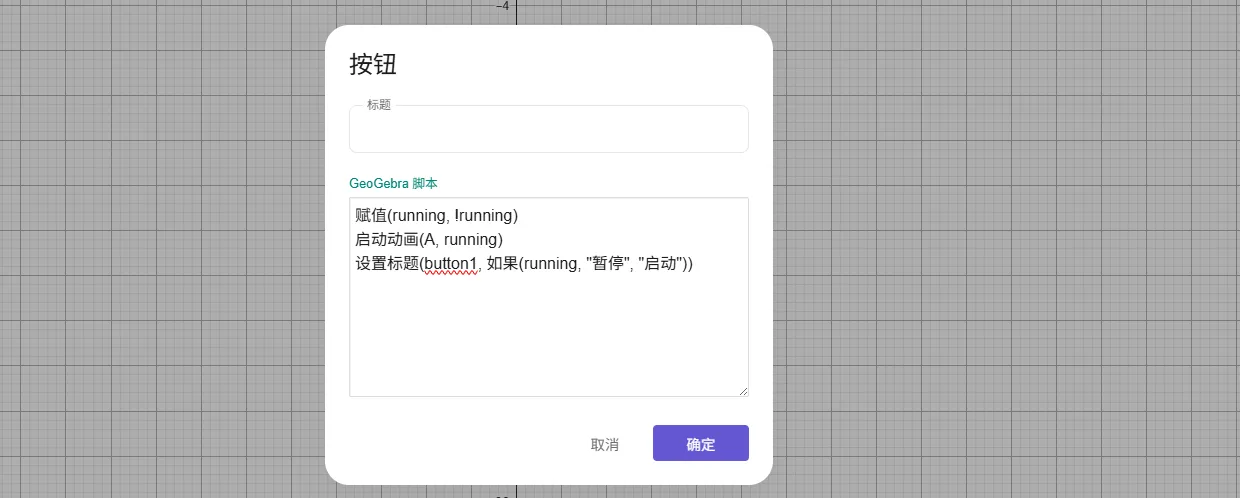Click the 设置标题 command in the third line
Screen dimensions: 1240x498
pyautogui.click(x=385, y=263)
